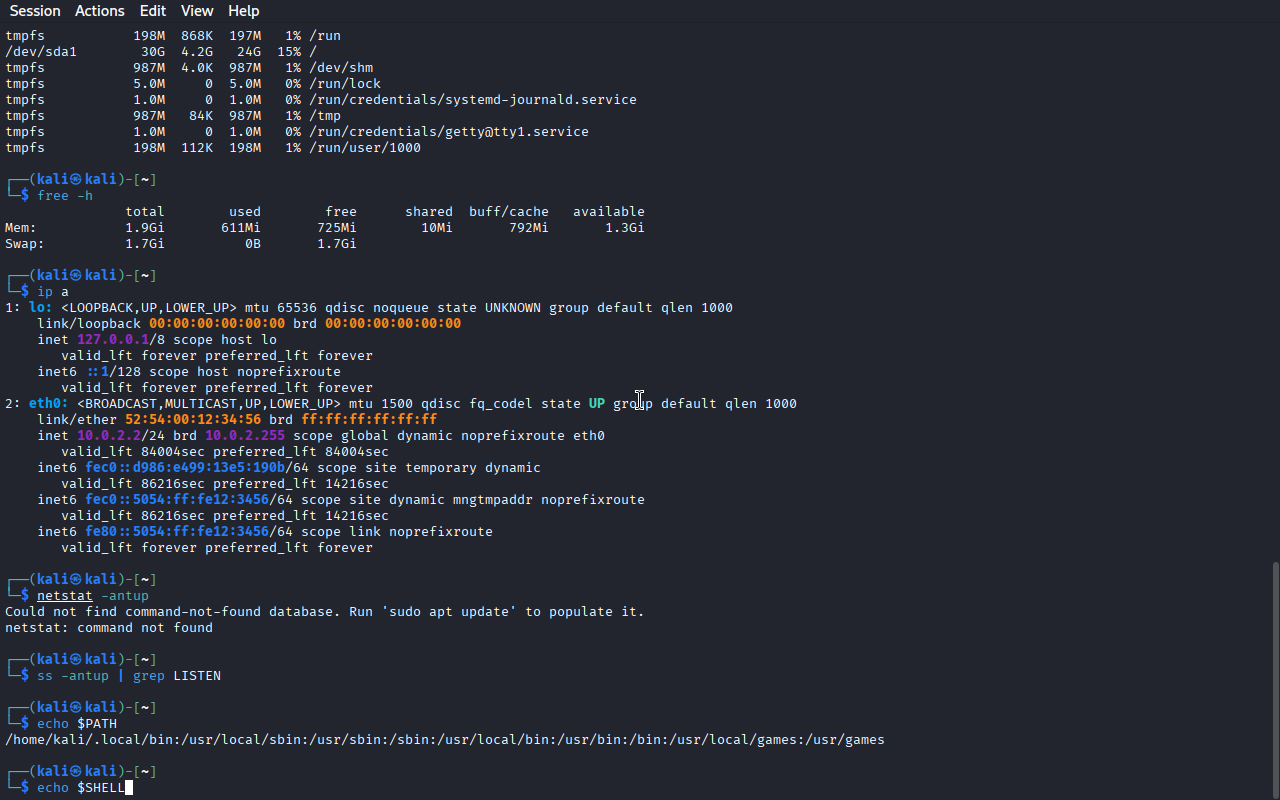1280x800 pixels.
Task: Click the 'free -h' command text
Action: [x=65, y=196]
